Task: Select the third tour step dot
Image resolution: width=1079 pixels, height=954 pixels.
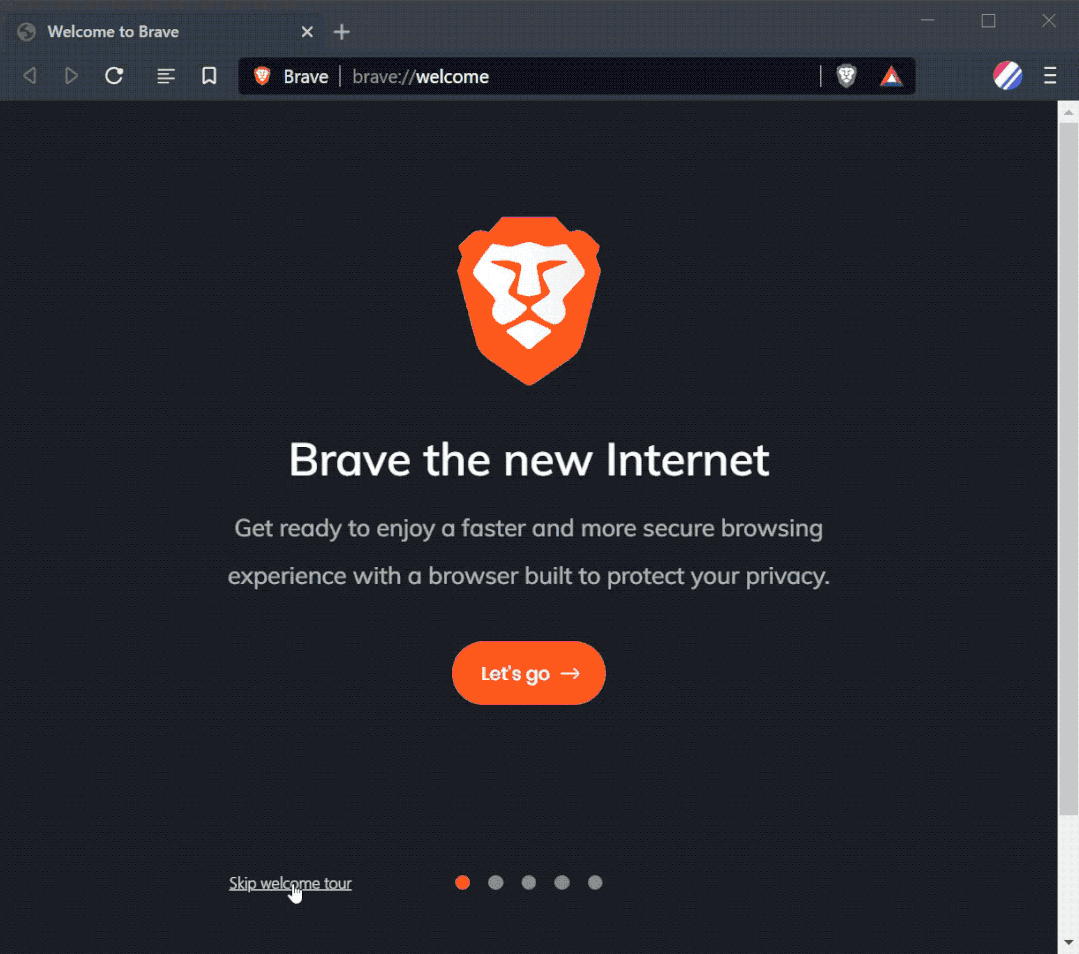Action: (528, 882)
